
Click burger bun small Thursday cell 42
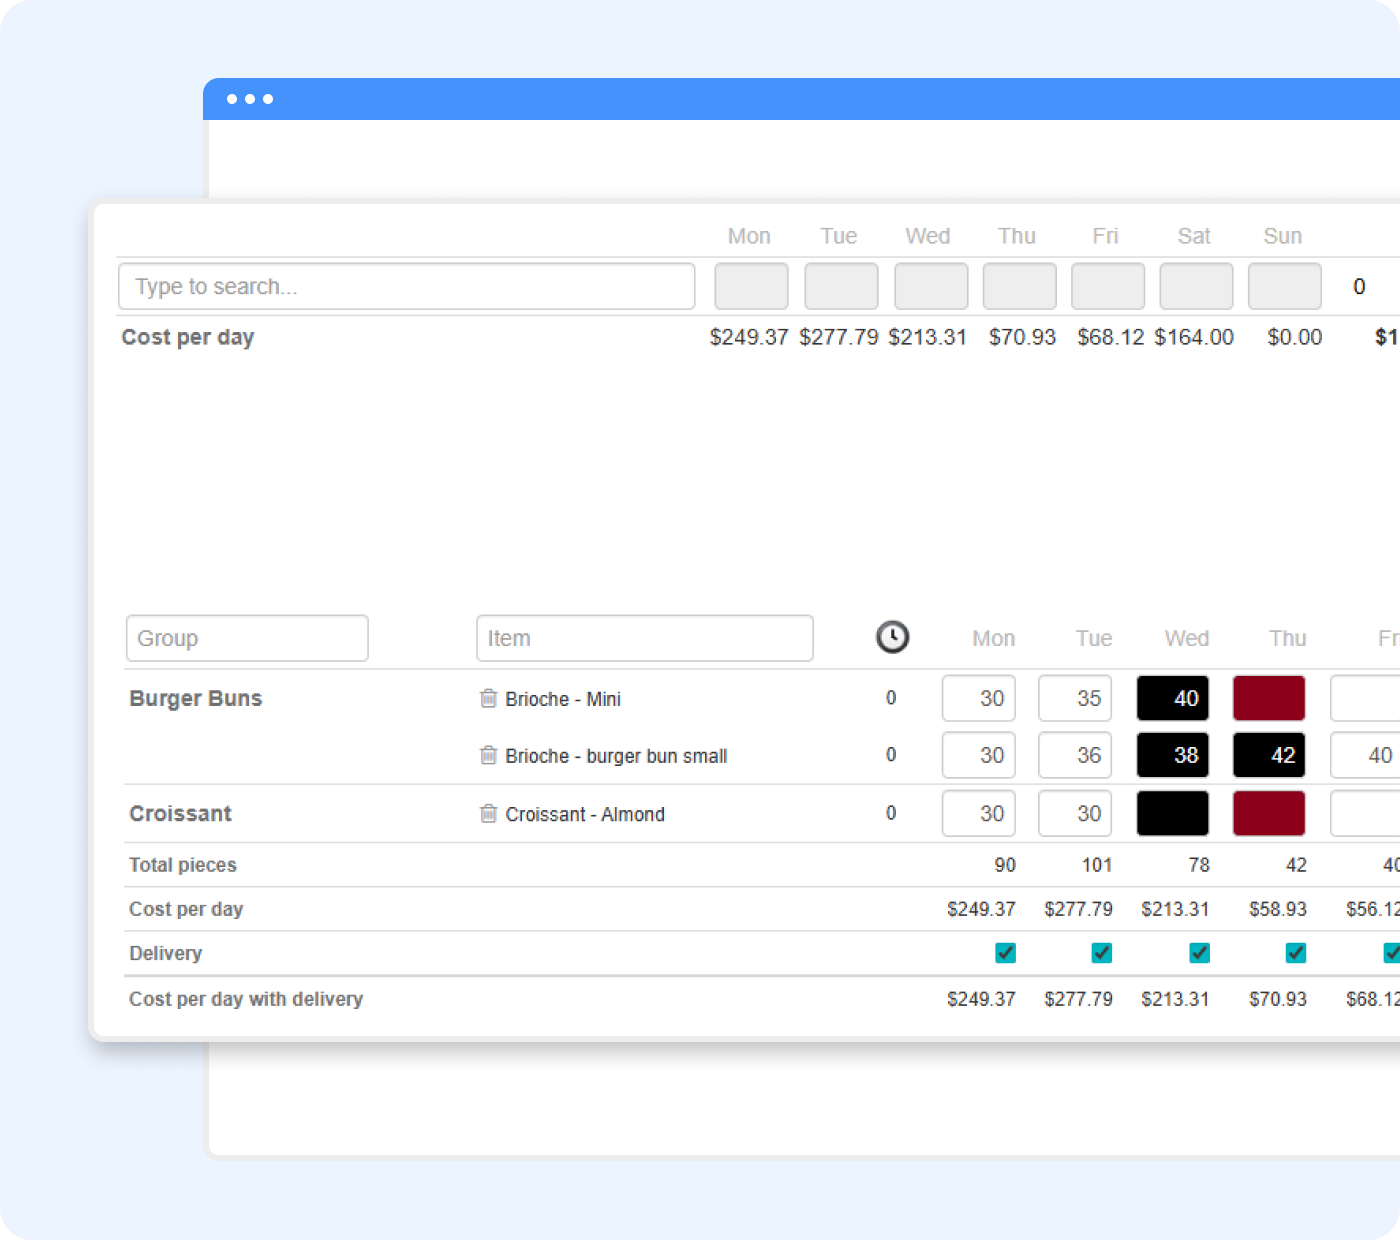[x=1268, y=755]
